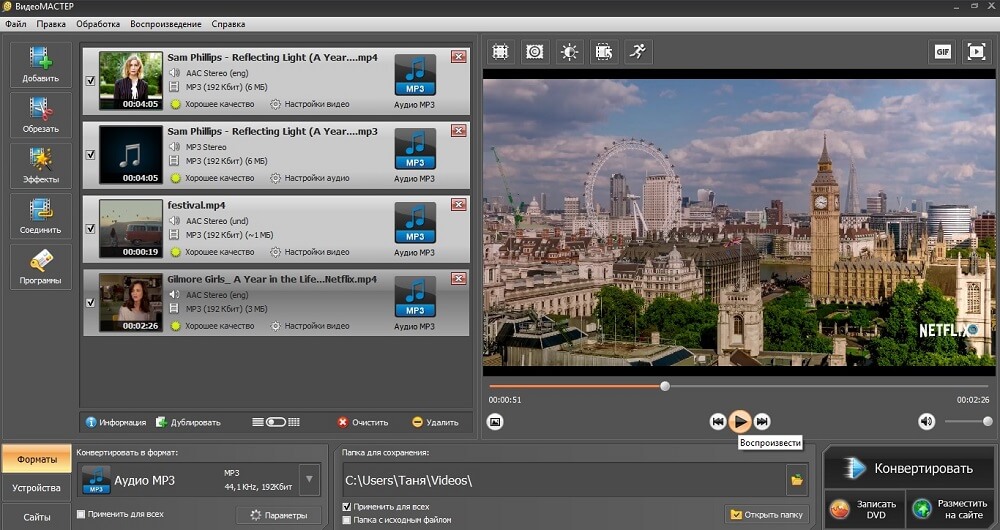The image size is (1000, 530).
Task: Click Записать DVD button
Action: click(x=864, y=509)
